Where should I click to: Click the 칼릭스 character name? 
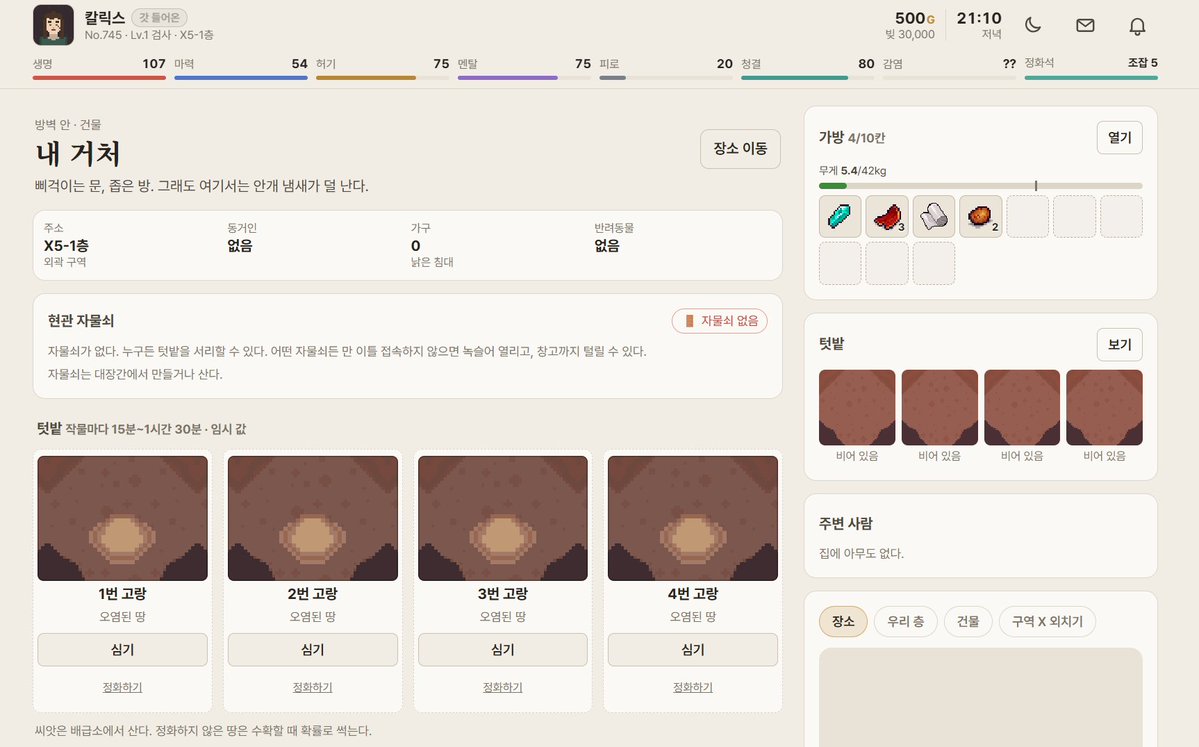tap(105, 17)
